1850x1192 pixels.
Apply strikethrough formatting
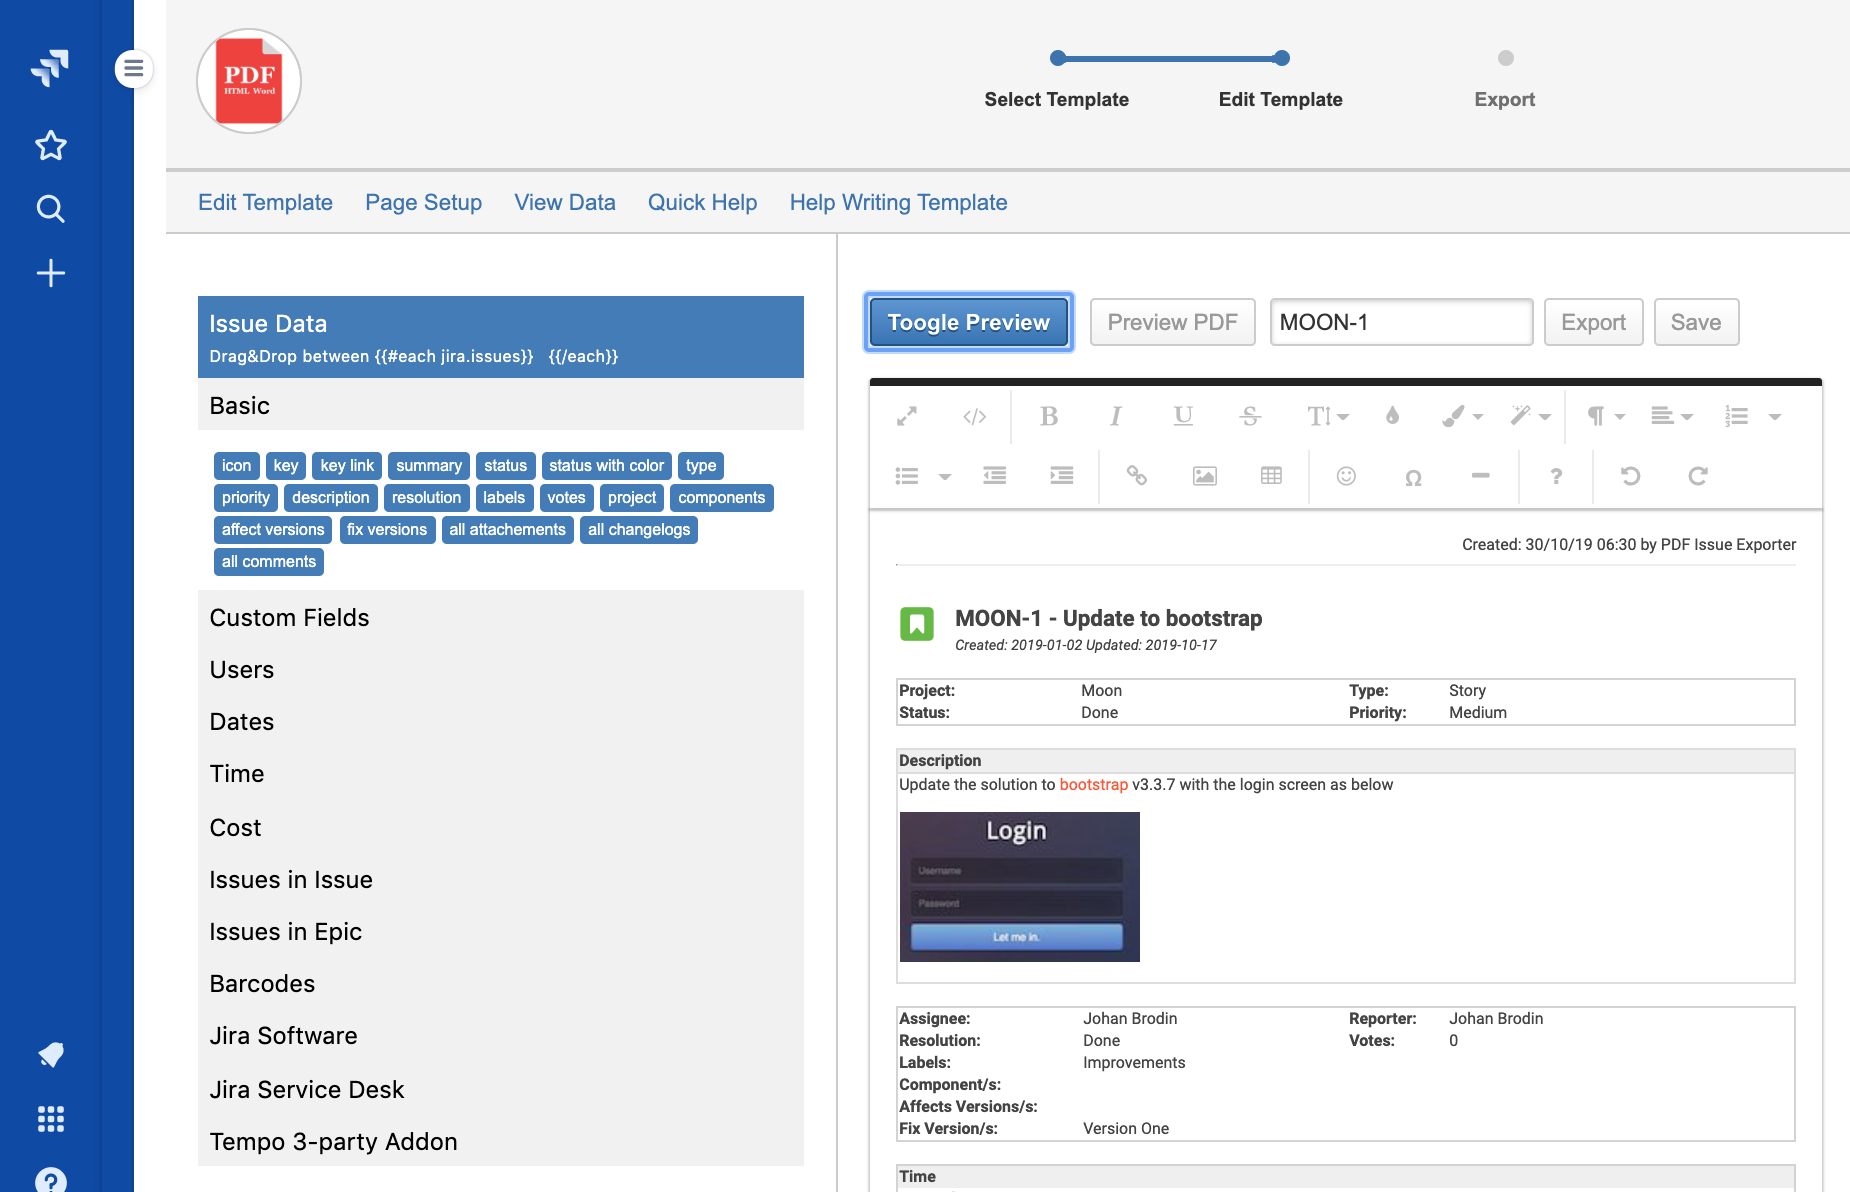click(x=1250, y=416)
